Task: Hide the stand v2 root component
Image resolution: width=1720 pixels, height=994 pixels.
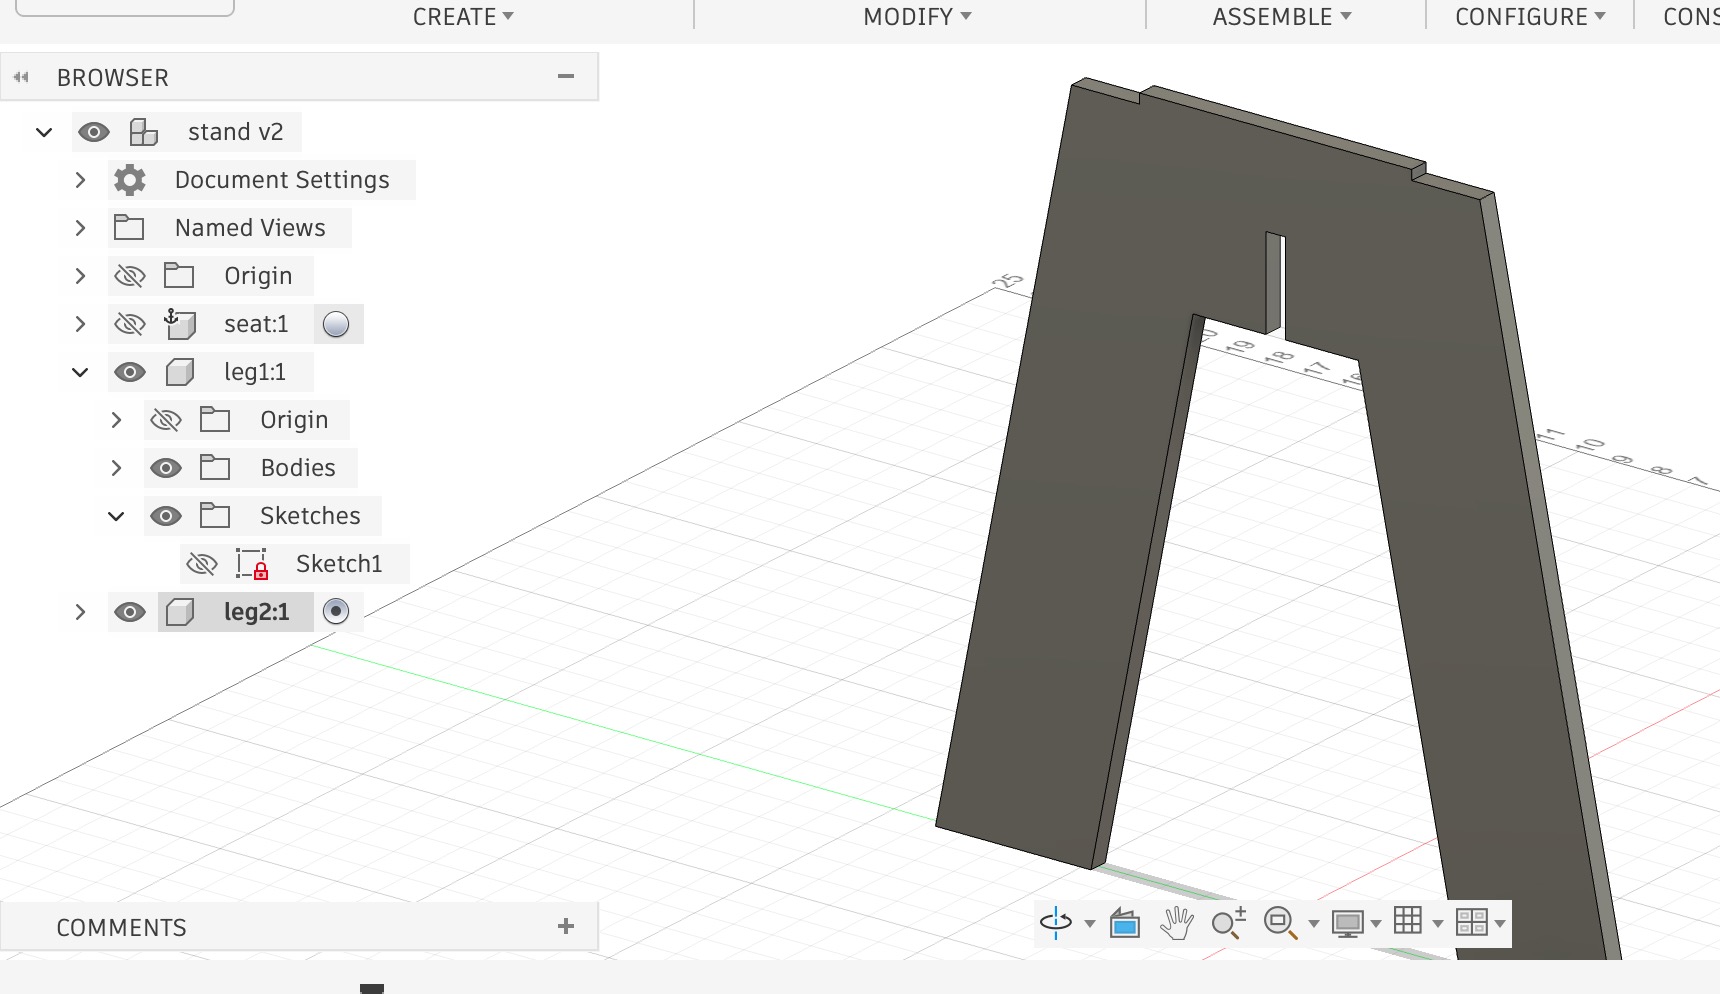Action: click(94, 132)
